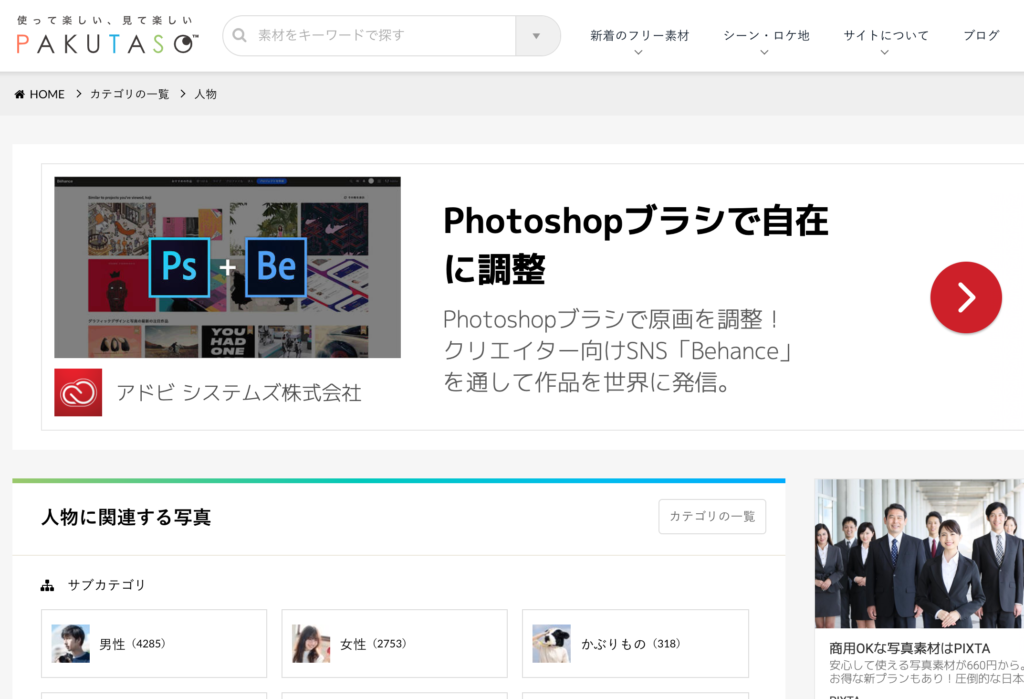This screenshot has width=1024, height=699.
Task: Click the 女性 category thumbnail icon
Action: [311, 644]
